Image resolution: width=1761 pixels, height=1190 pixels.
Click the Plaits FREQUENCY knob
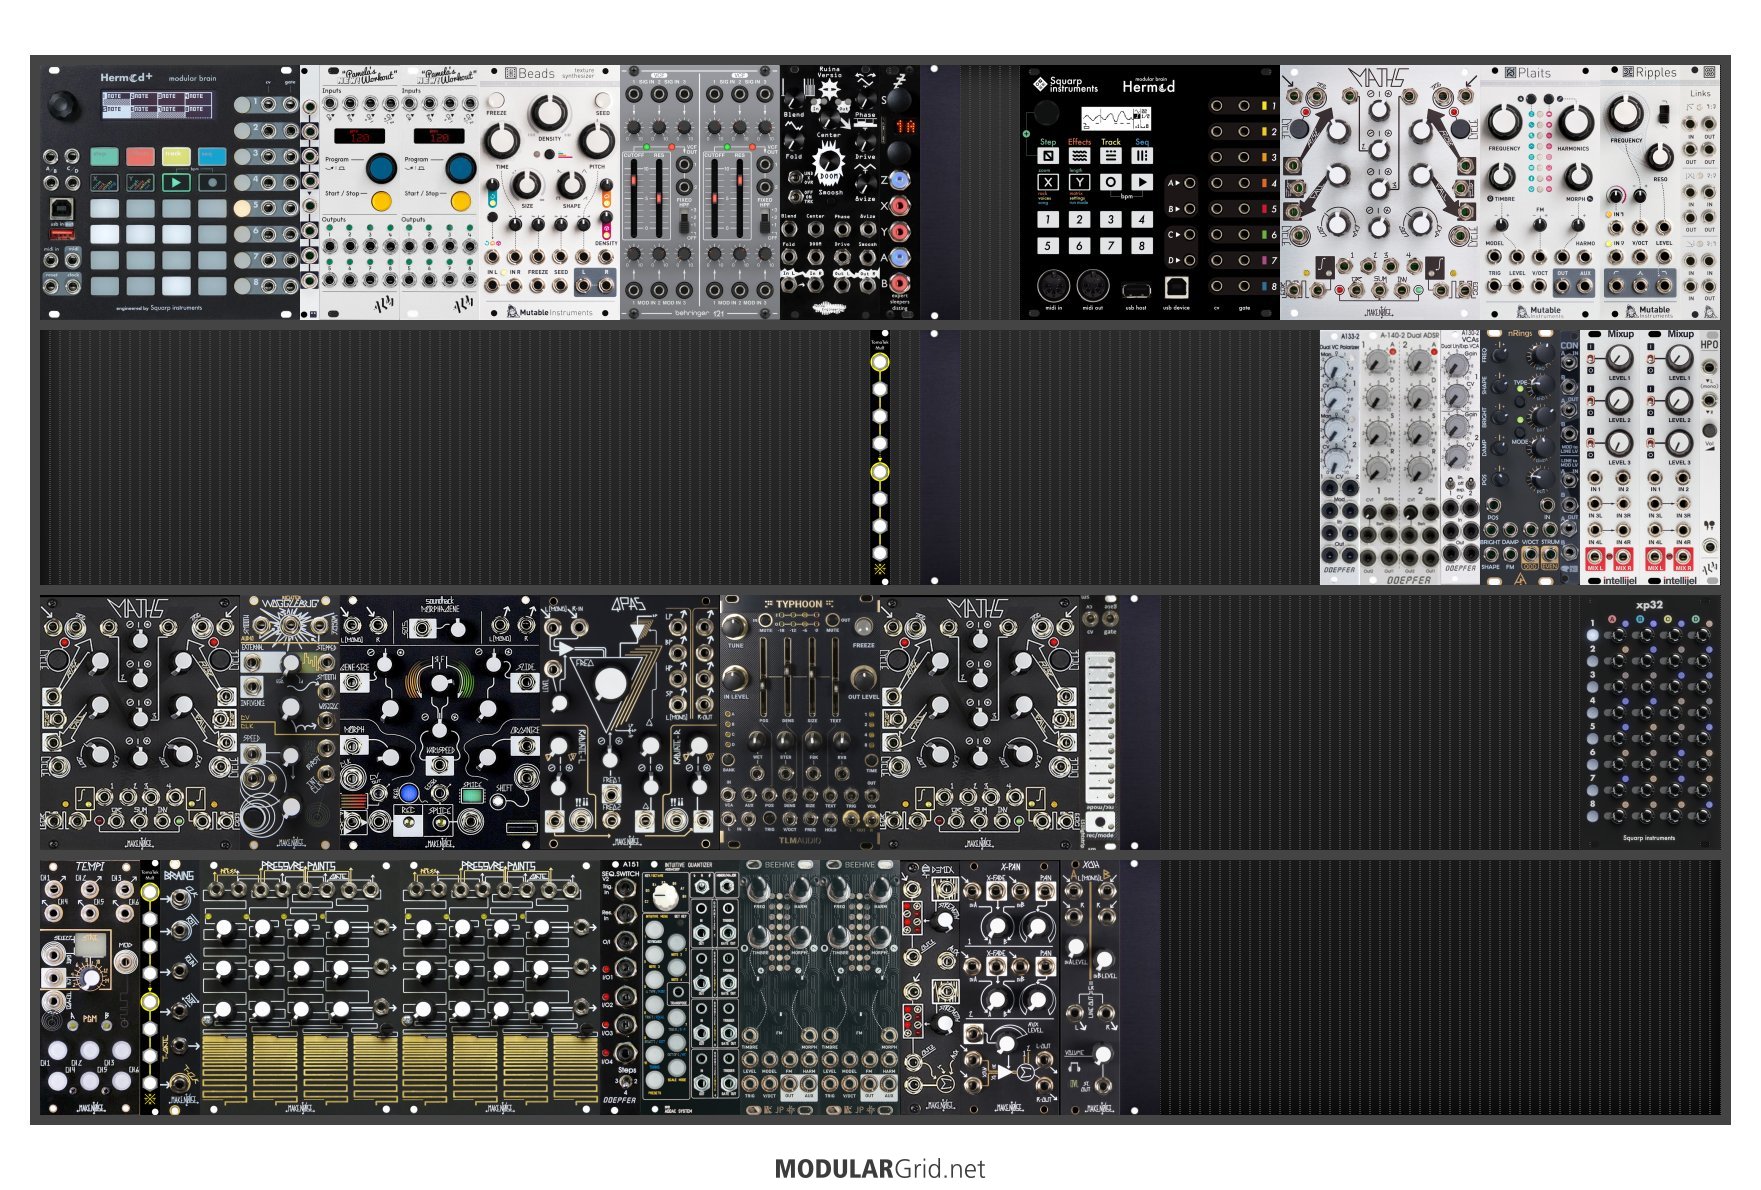coord(1505,122)
